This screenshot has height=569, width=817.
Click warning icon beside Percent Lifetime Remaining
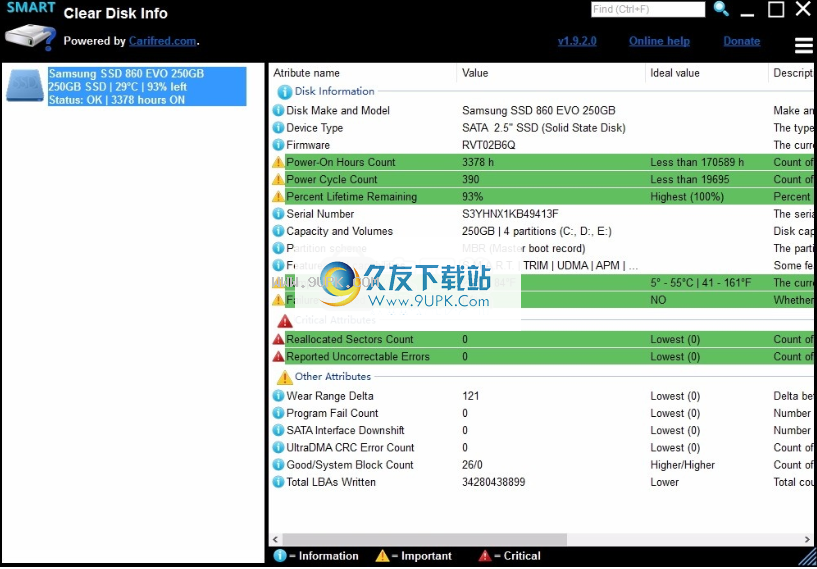pos(278,196)
